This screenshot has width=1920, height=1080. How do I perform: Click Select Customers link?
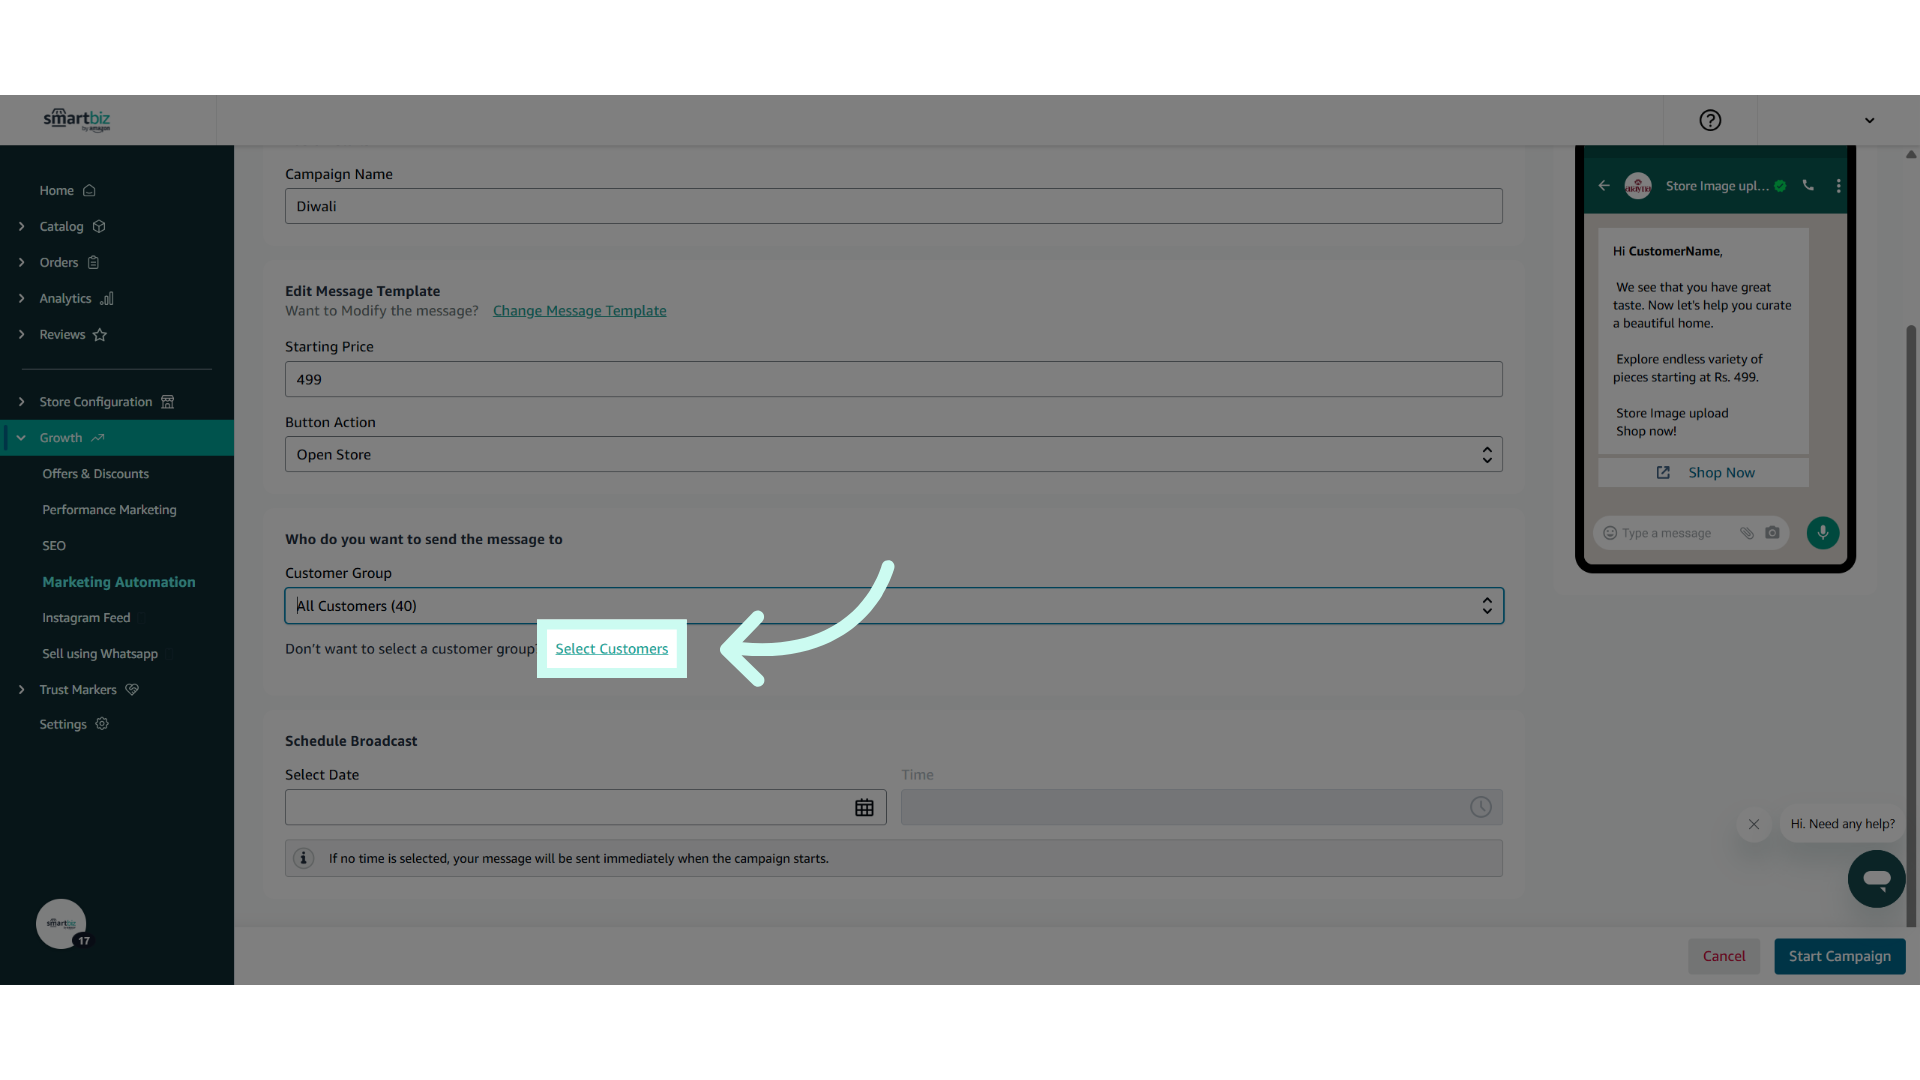coord(611,648)
